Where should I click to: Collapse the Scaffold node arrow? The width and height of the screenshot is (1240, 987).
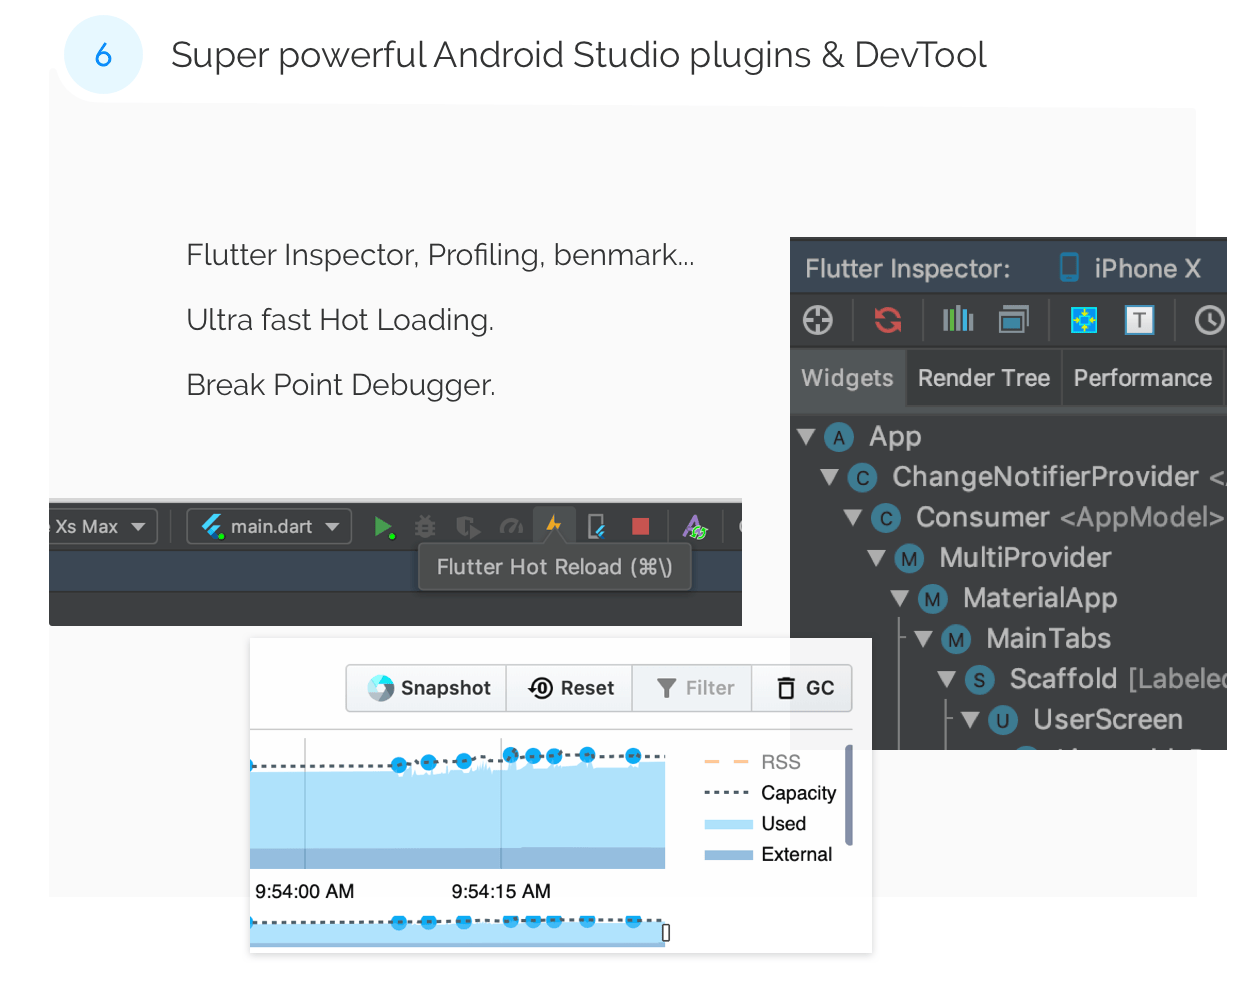(947, 679)
